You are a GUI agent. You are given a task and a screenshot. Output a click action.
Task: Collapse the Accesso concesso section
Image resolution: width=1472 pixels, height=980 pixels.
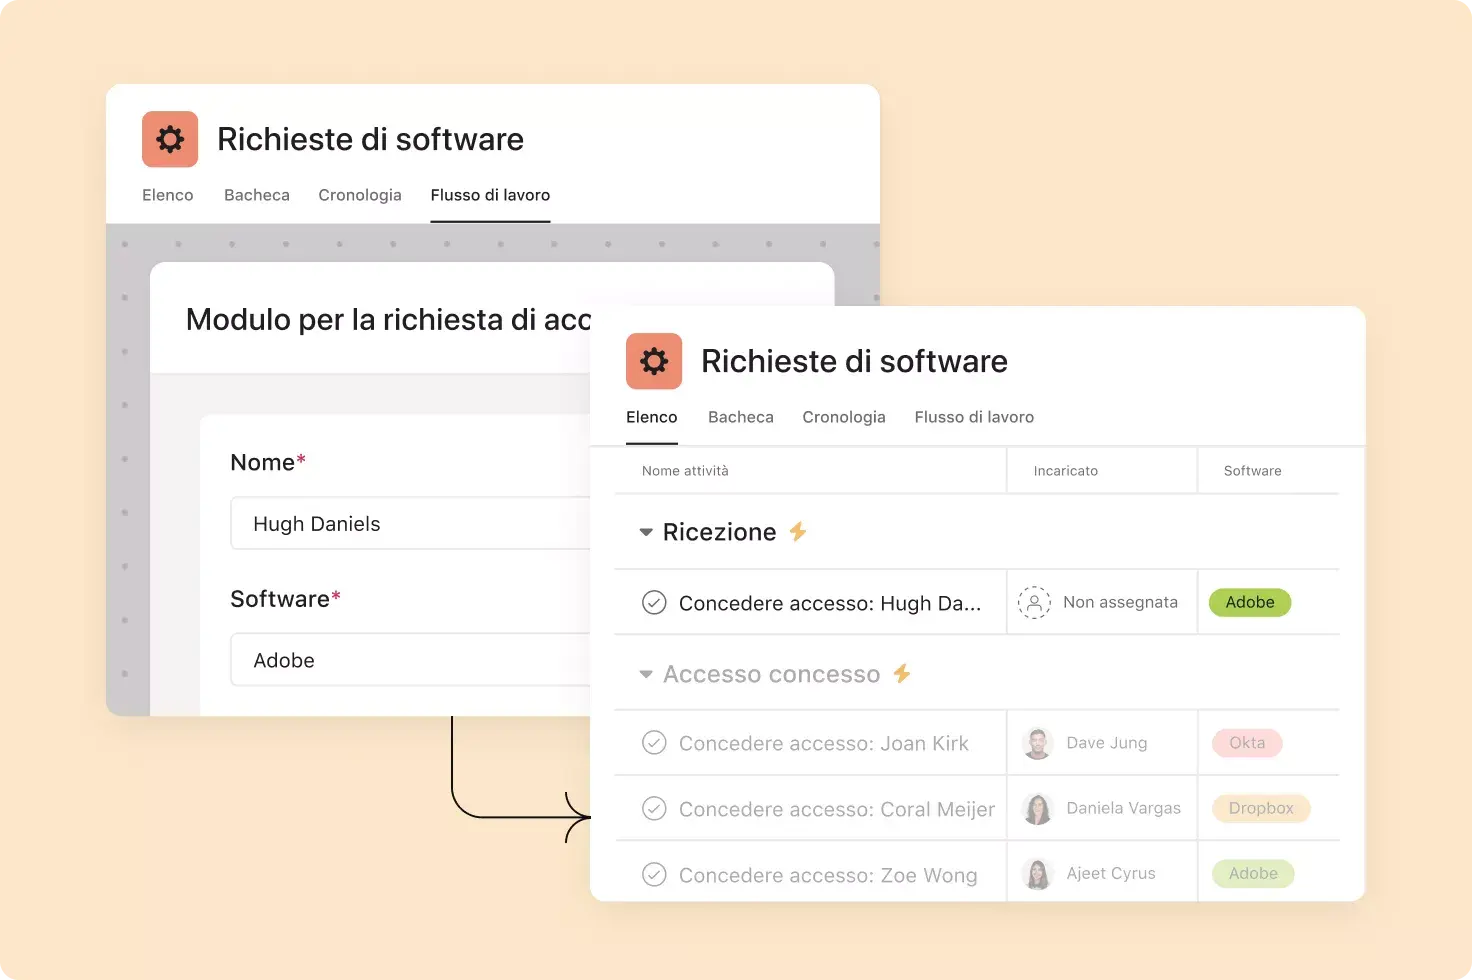645,673
